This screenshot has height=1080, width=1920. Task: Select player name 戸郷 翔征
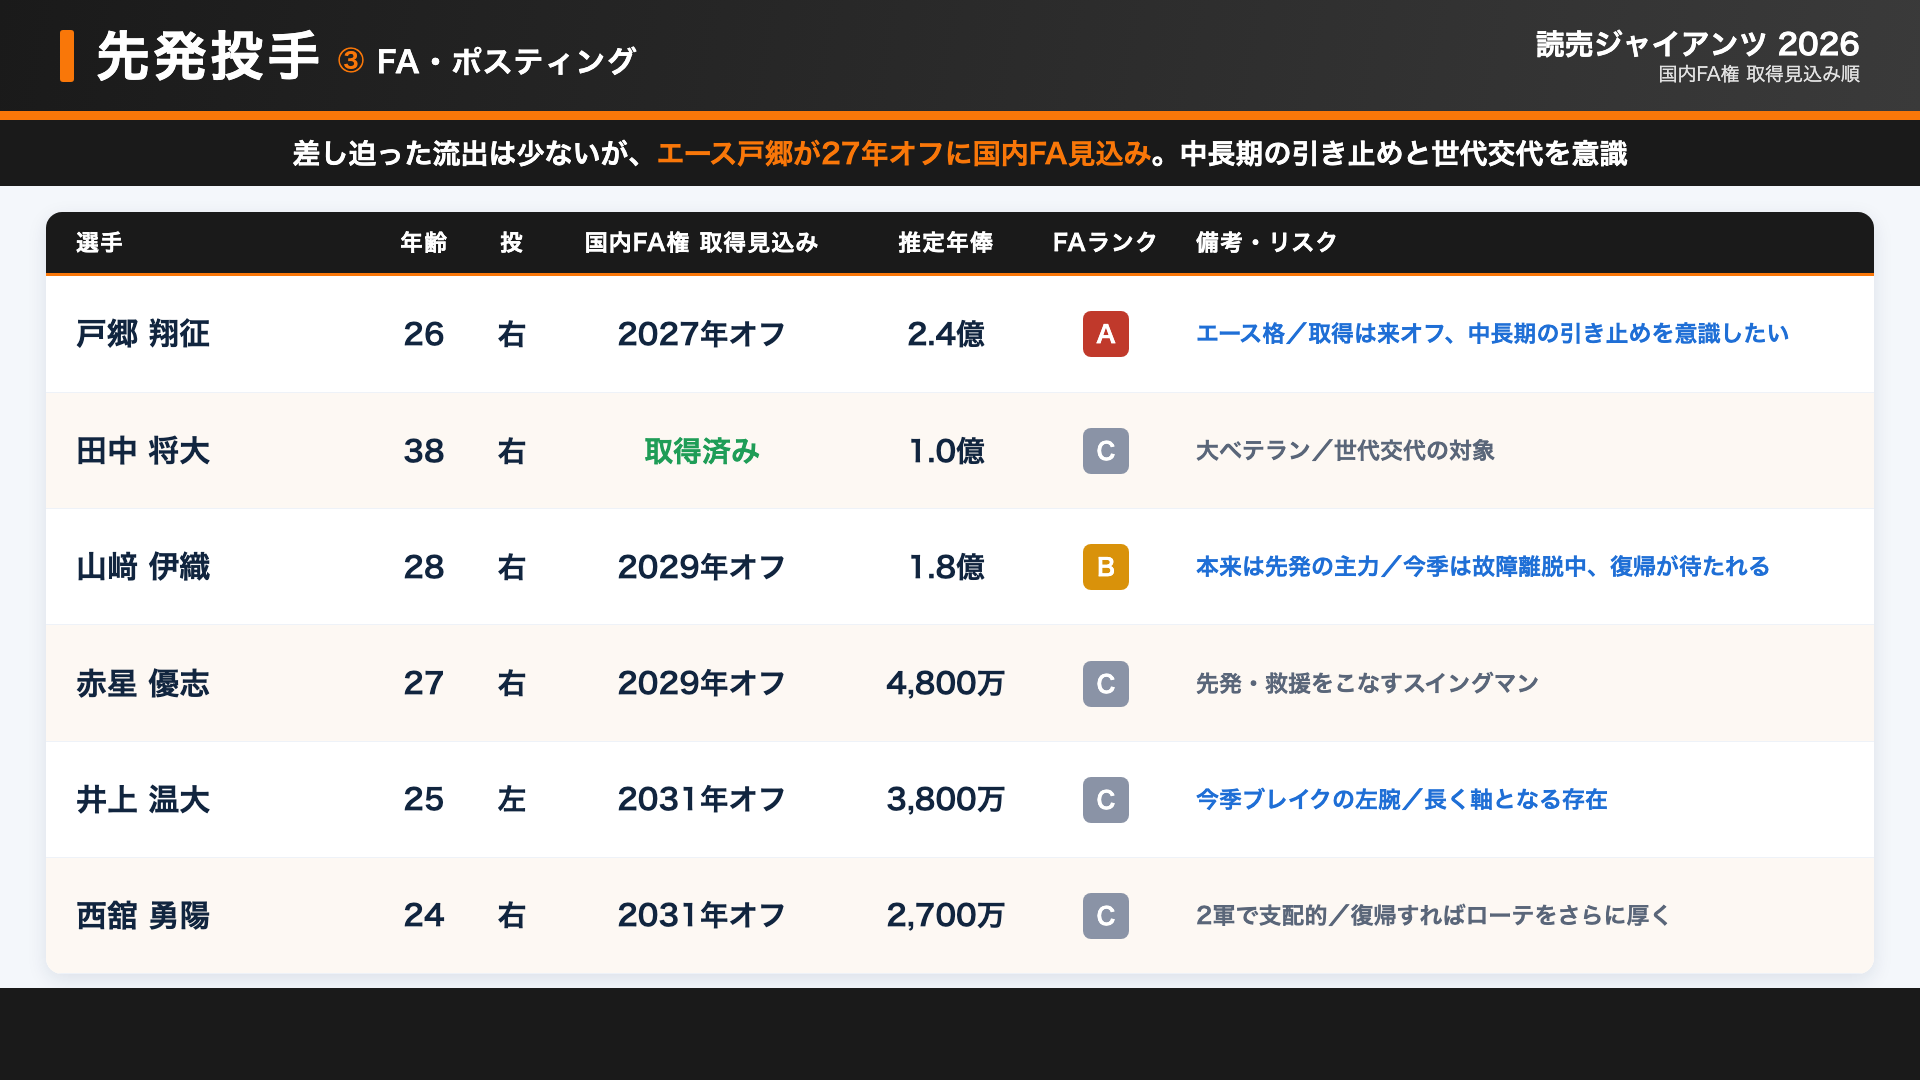click(143, 334)
